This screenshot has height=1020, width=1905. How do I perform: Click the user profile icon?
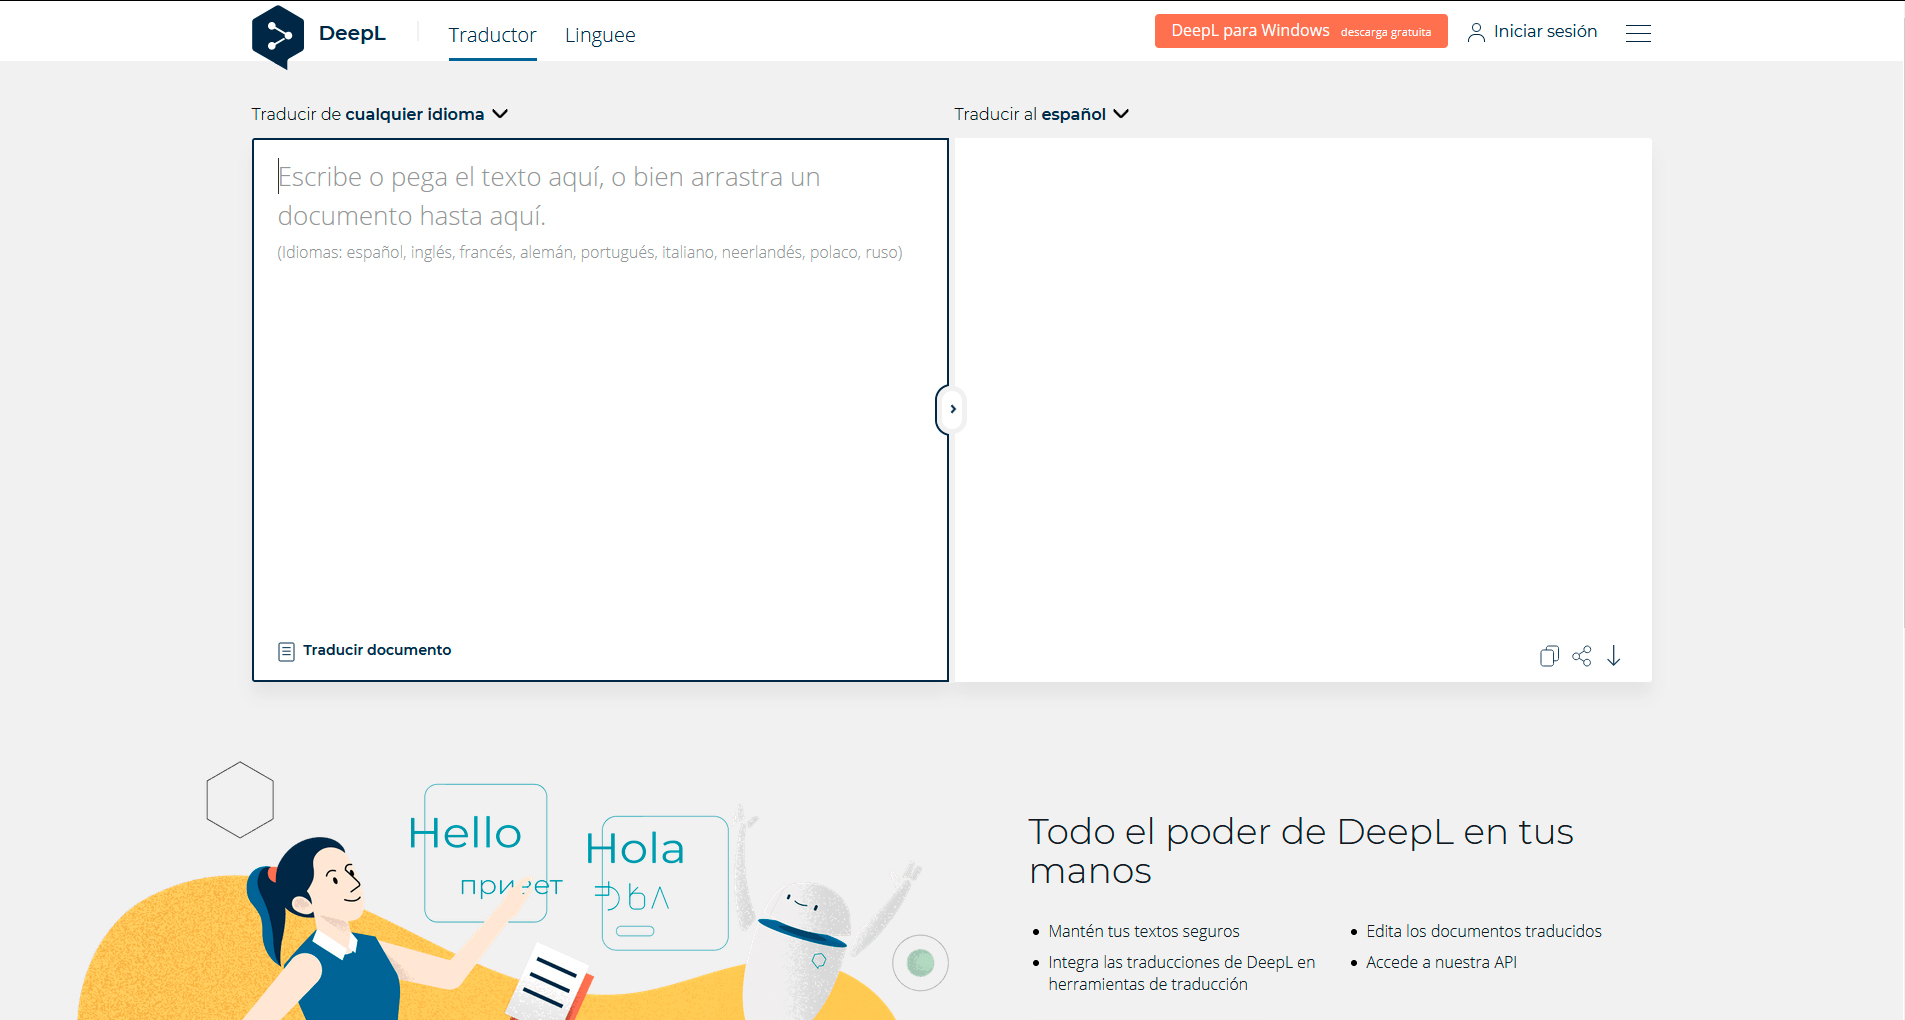click(x=1476, y=32)
